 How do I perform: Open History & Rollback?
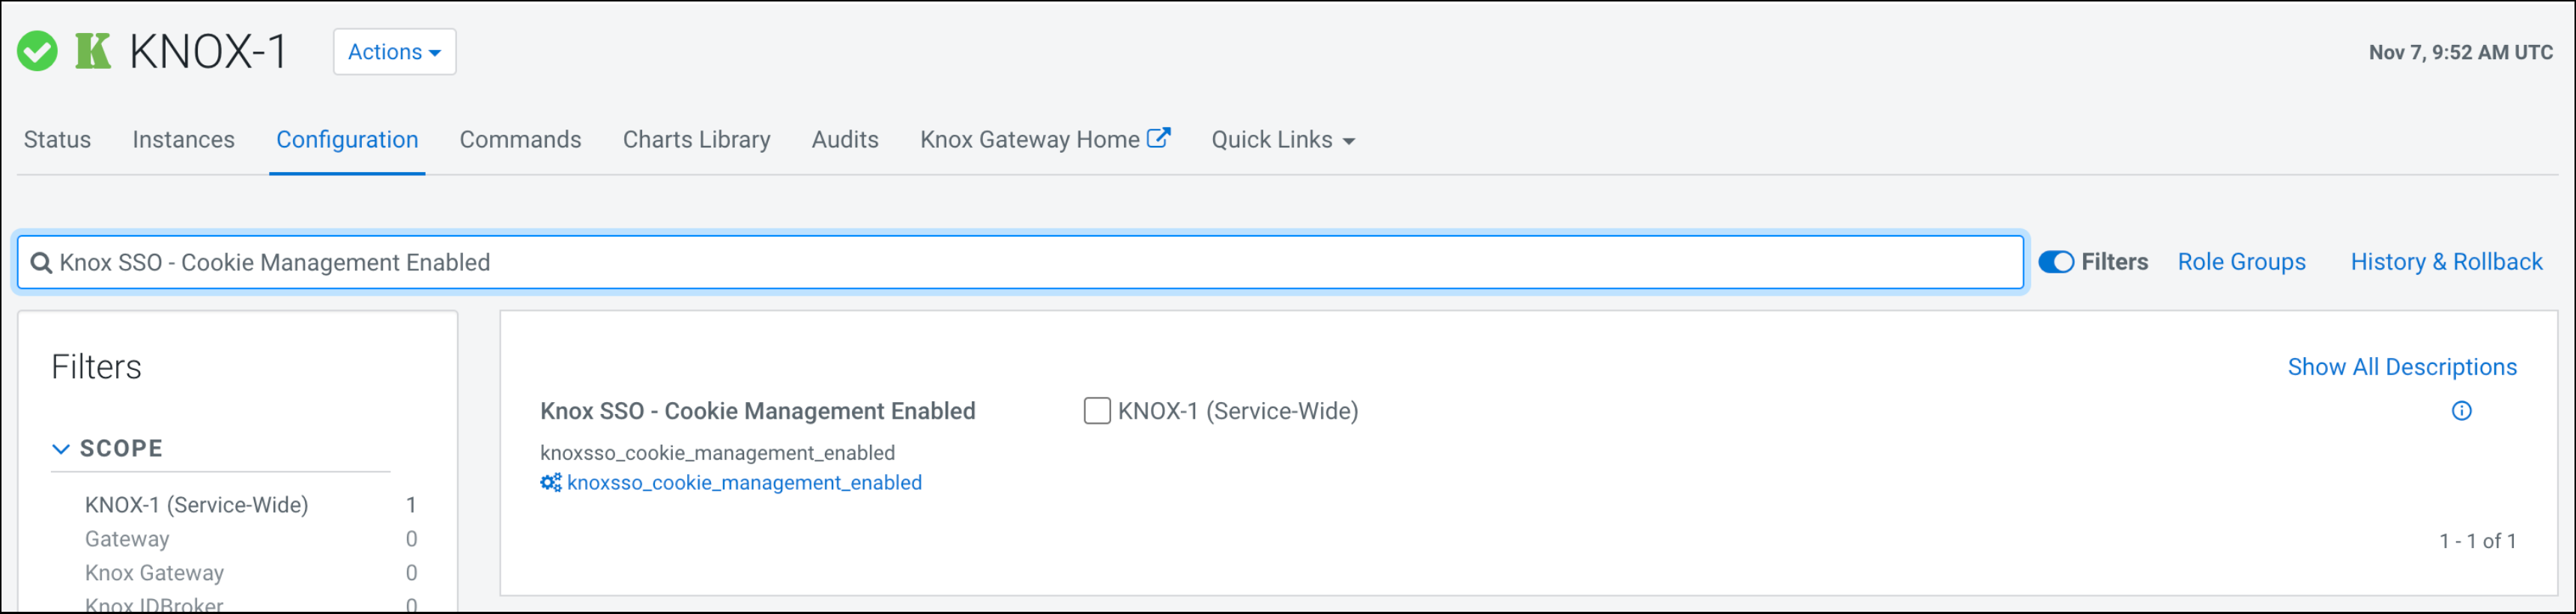tap(2445, 262)
